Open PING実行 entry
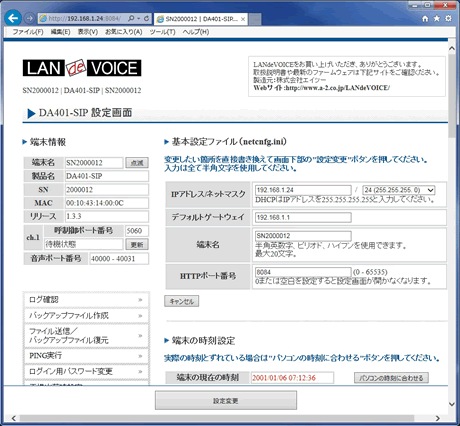The height and width of the screenshot is (426, 460). click(86, 356)
